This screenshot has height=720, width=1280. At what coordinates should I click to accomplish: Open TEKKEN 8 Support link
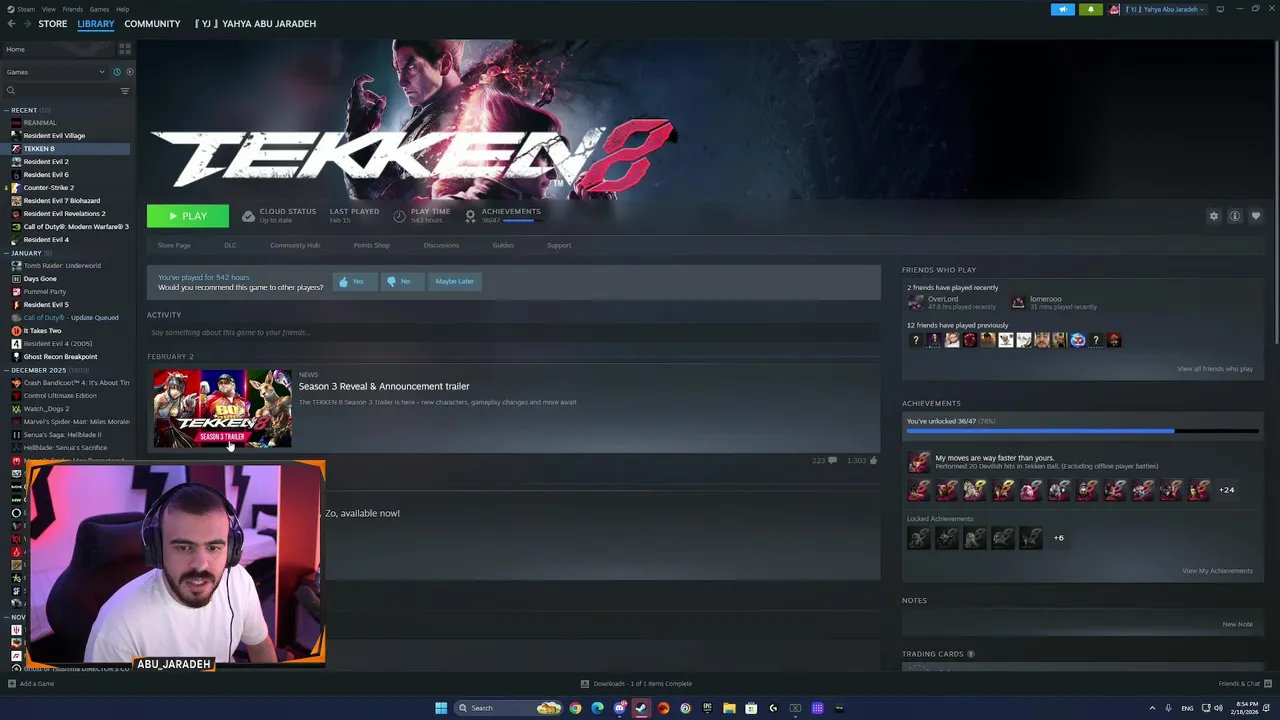[x=559, y=245]
